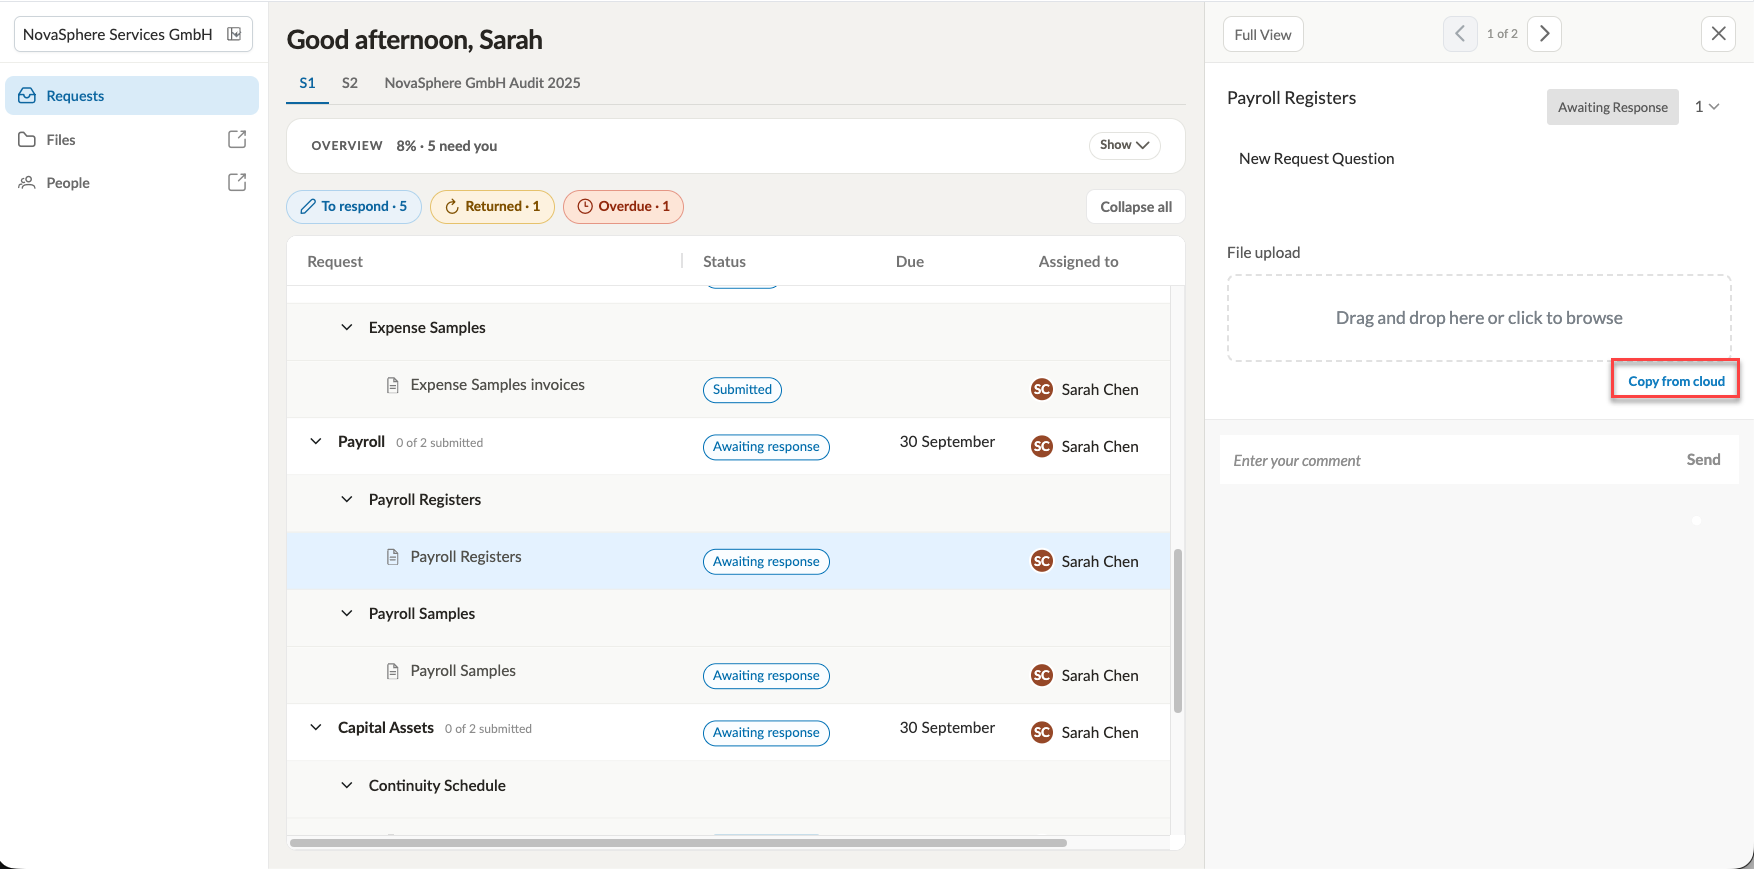Click the Awaiting Response status badge in panel

tap(1612, 107)
